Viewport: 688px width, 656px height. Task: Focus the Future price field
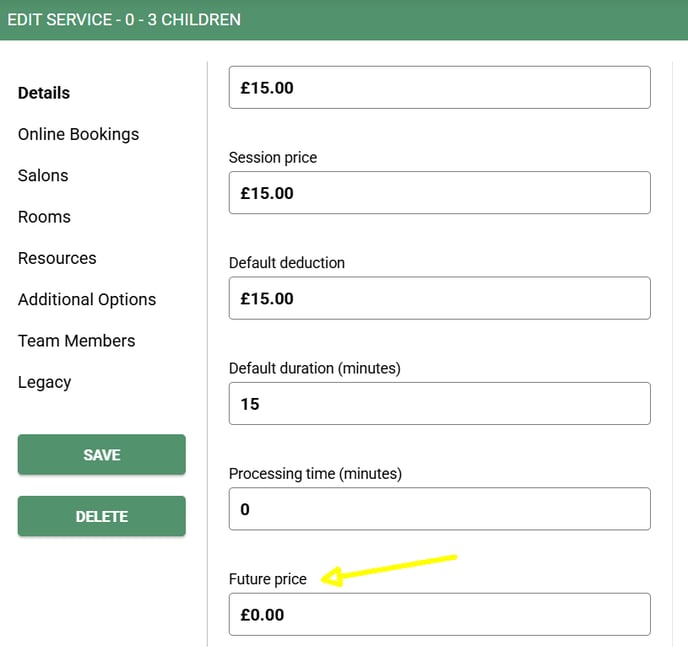pyautogui.click(x=440, y=614)
